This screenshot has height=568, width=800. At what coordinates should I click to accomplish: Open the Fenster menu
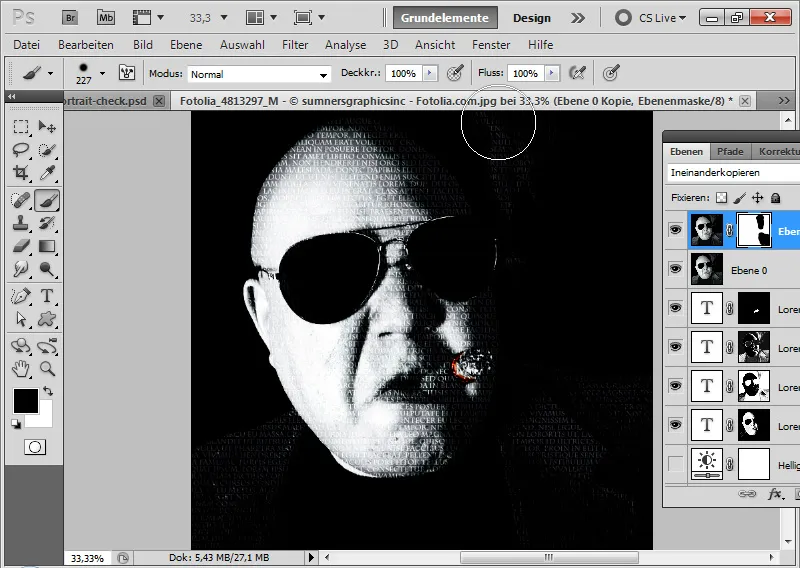point(491,45)
